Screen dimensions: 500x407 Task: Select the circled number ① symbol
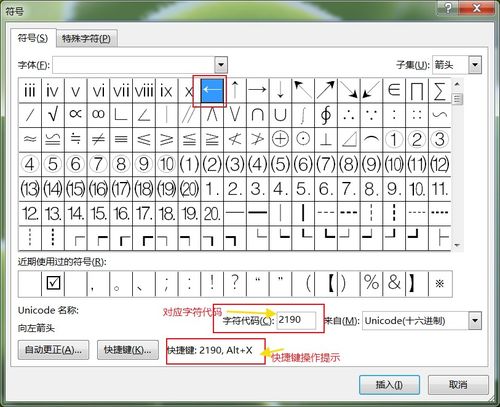[x=394, y=139]
